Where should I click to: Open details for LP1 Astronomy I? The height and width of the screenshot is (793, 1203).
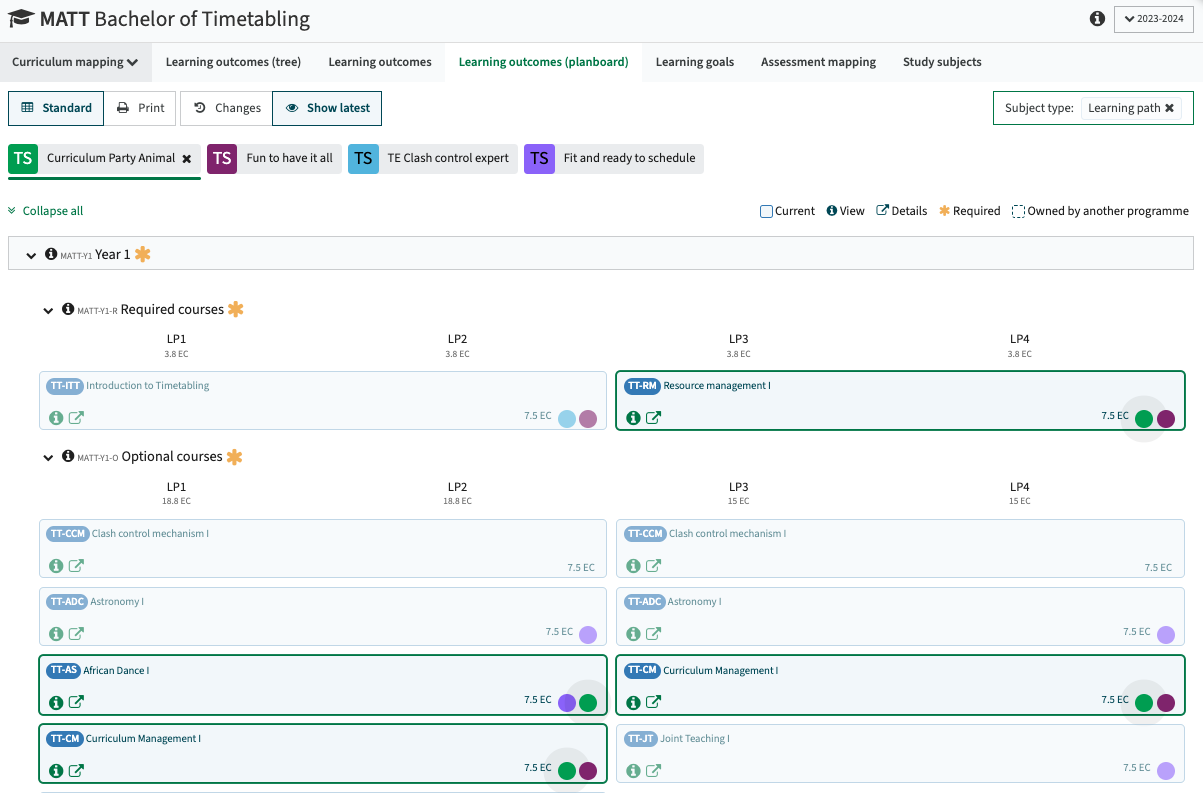click(76, 634)
